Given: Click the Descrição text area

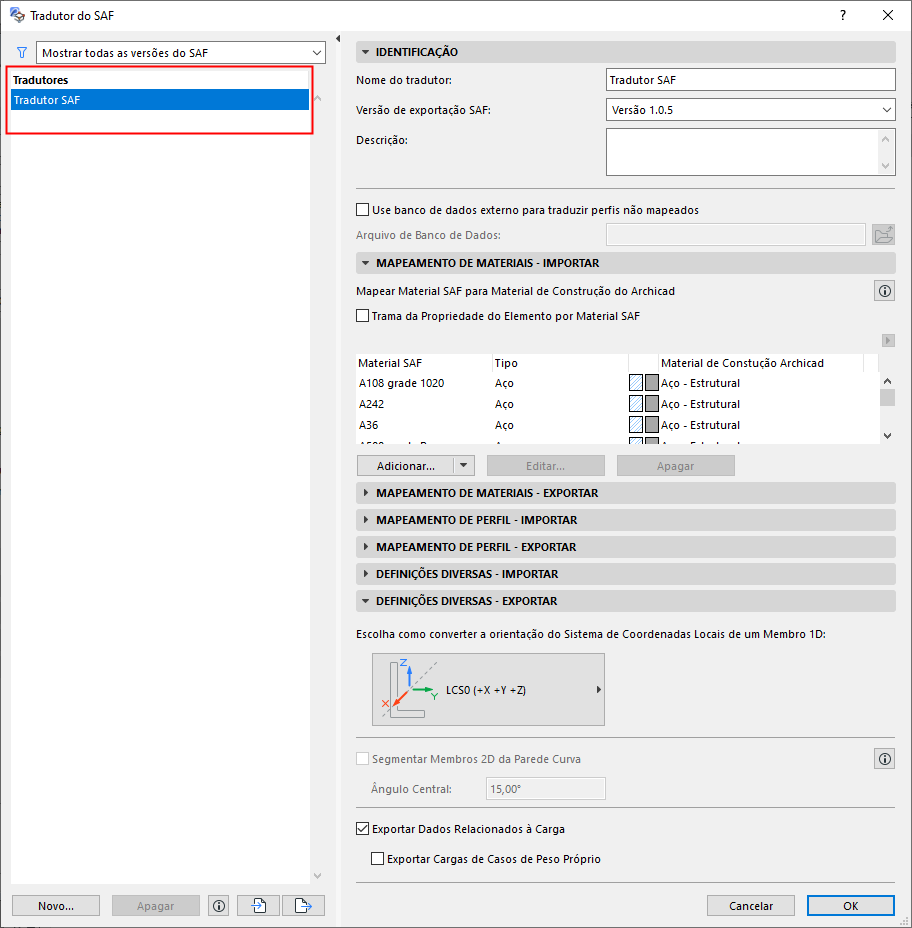Looking at the screenshot, I should pyautogui.click(x=742, y=152).
